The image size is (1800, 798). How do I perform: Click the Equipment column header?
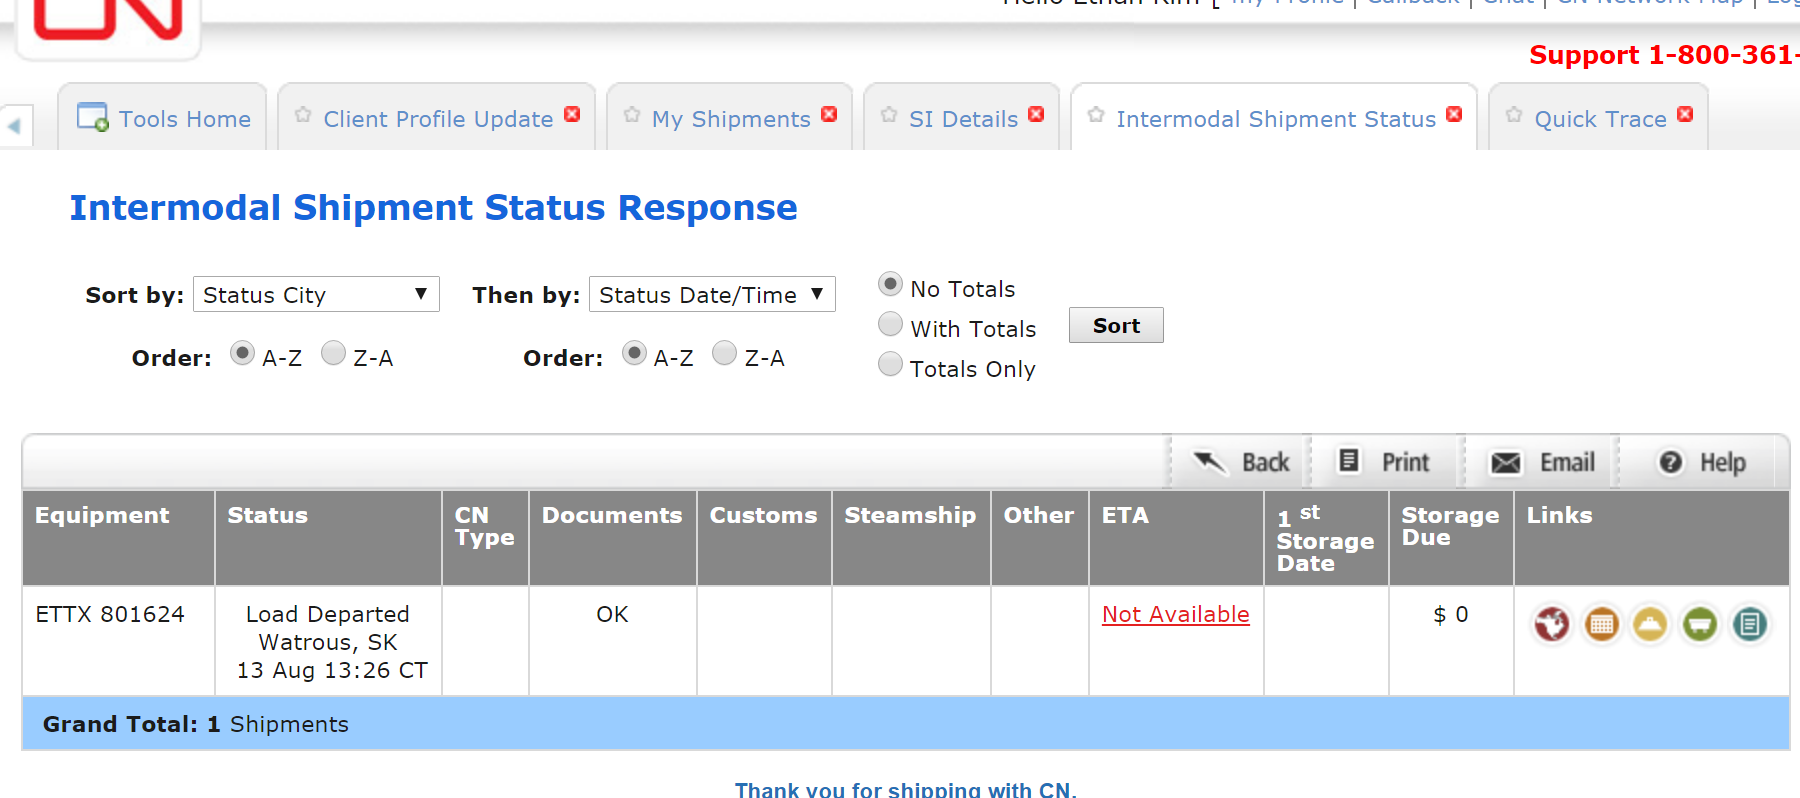pos(118,538)
